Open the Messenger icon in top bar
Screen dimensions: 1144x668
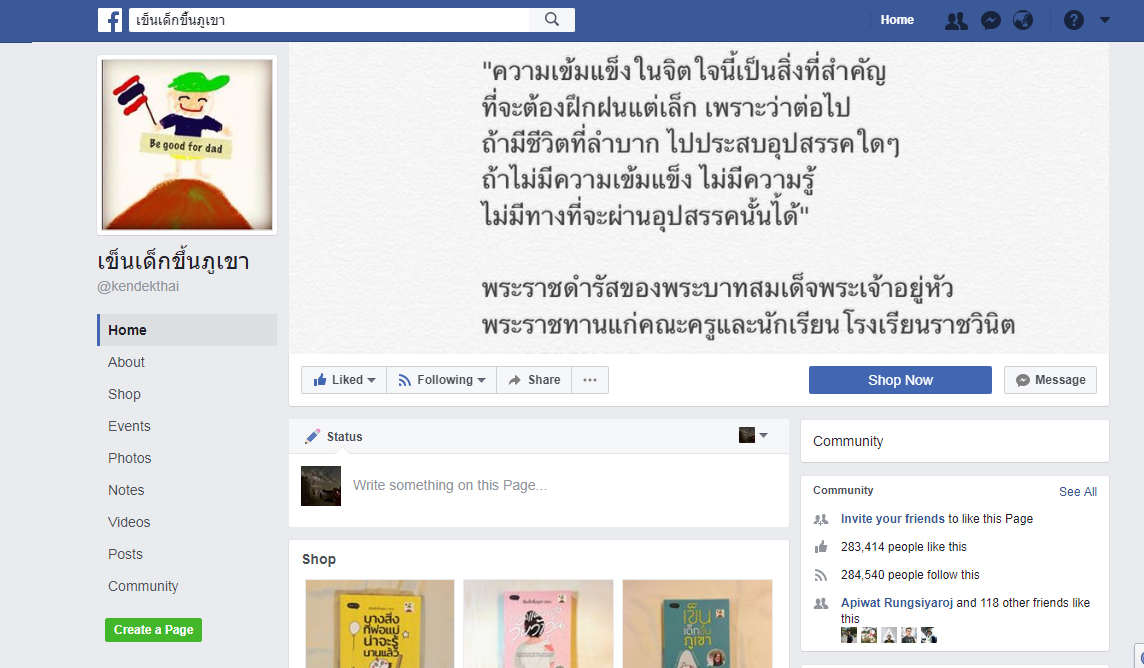(990, 20)
